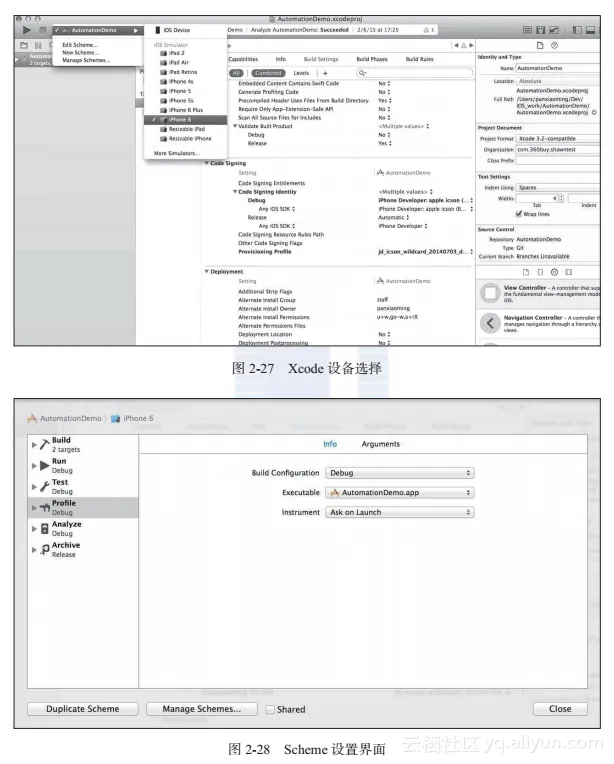Screen dimensions: 614x764
Task: Choose New Scheme... from scheme menu
Action: click(81, 53)
